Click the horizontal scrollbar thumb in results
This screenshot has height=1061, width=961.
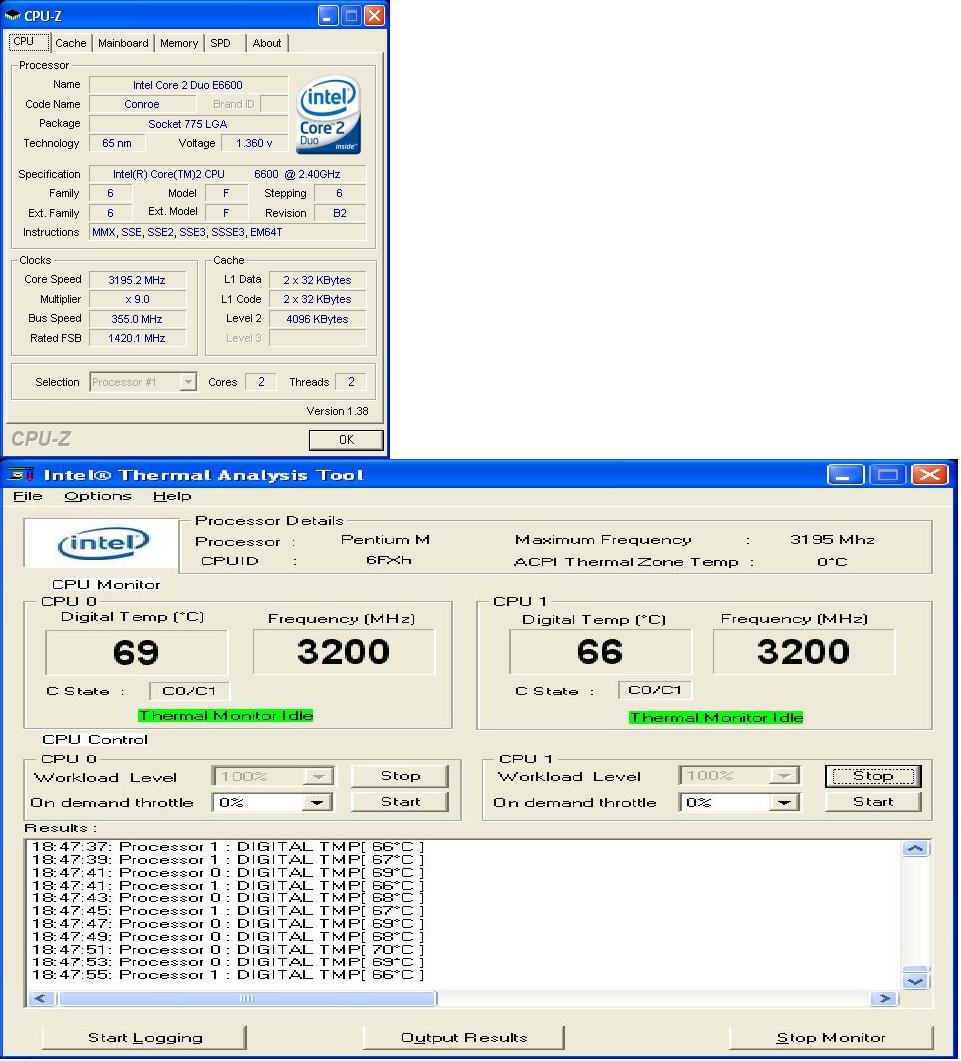248,998
